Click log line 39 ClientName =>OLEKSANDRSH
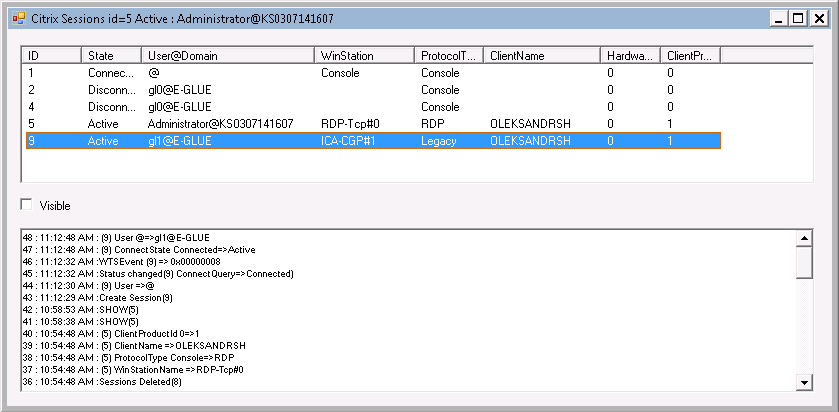 [134, 346]
